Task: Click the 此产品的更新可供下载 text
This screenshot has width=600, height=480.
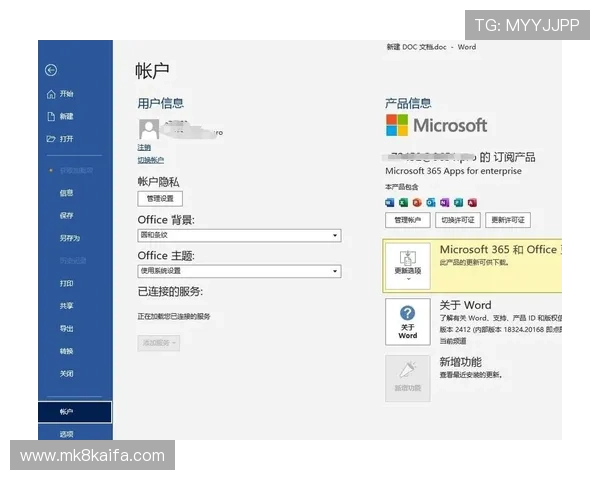Action: click(x=474, y=263)
